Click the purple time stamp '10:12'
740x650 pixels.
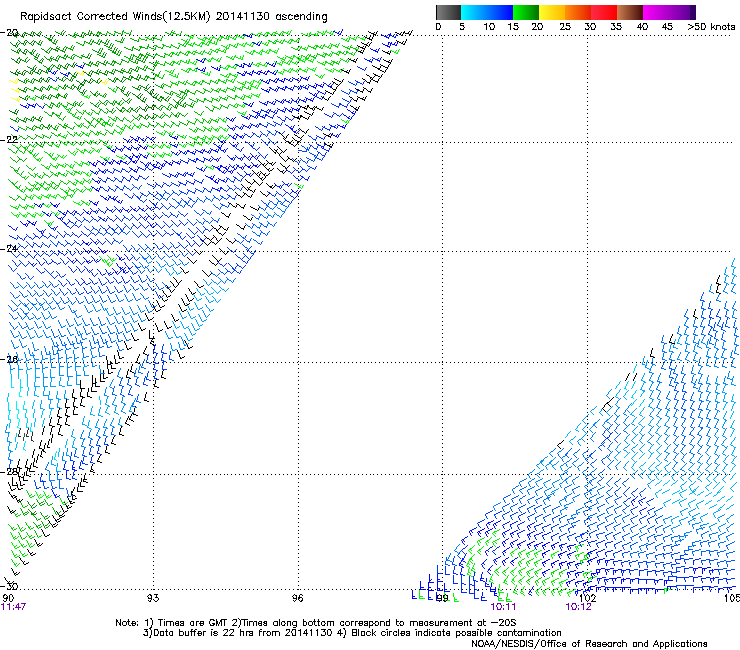click(578, 607)
